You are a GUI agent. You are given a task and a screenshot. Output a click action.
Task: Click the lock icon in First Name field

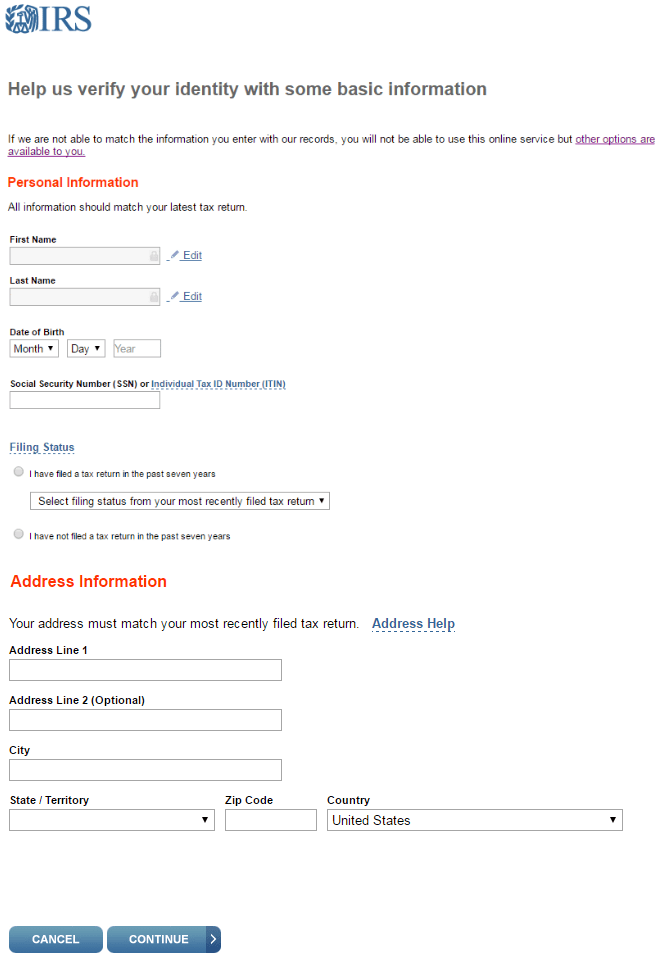tap(154, 256)
